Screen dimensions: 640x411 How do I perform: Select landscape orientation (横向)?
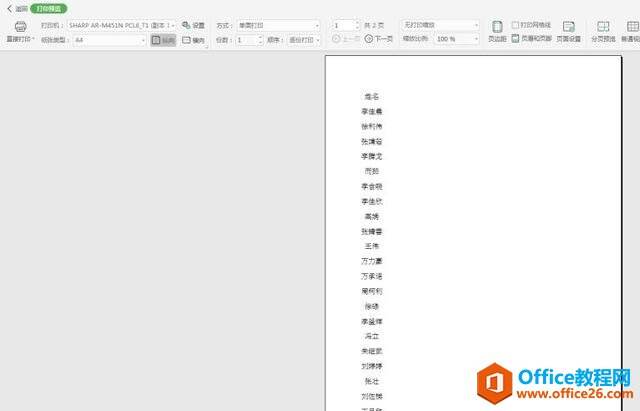coord(193,40)
